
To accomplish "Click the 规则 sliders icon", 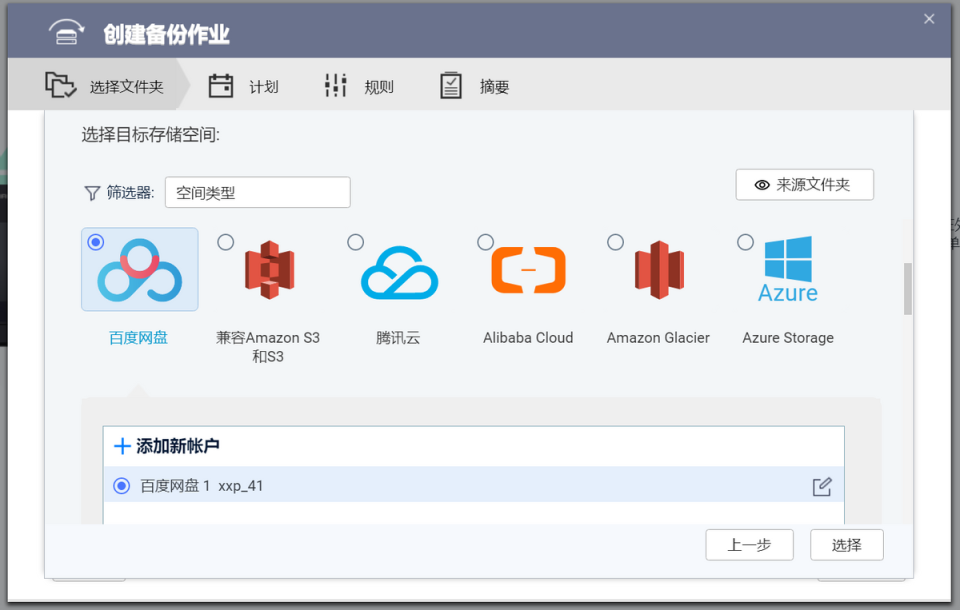I will [x=336, y=85].
